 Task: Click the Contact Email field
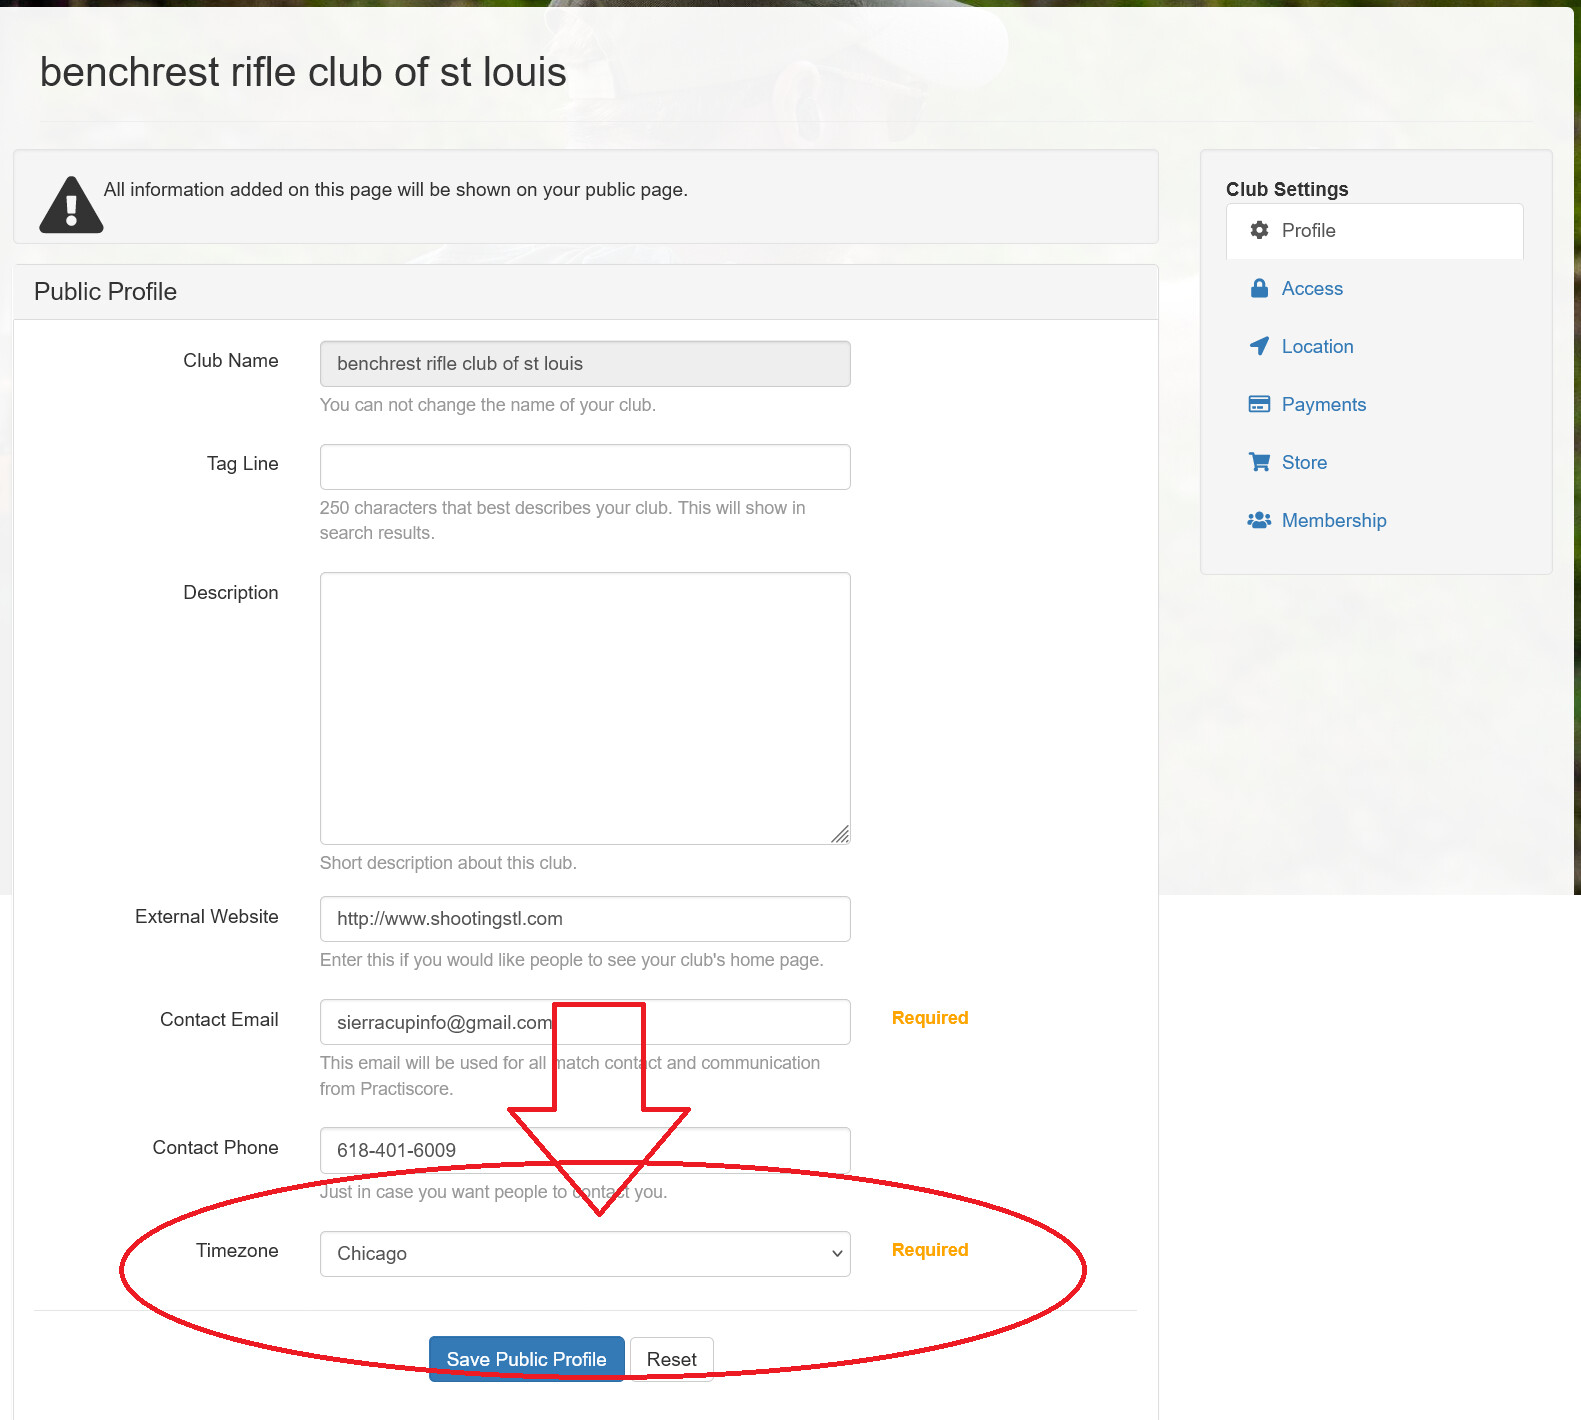tap(585, 1022)
